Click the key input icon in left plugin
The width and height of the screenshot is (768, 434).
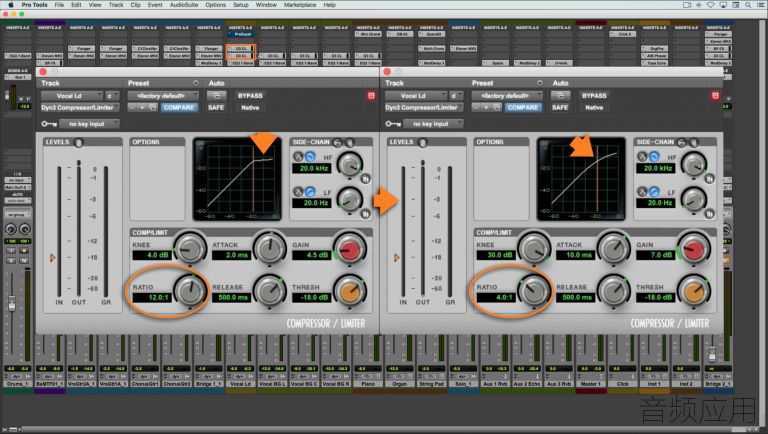tap(49, 124)
